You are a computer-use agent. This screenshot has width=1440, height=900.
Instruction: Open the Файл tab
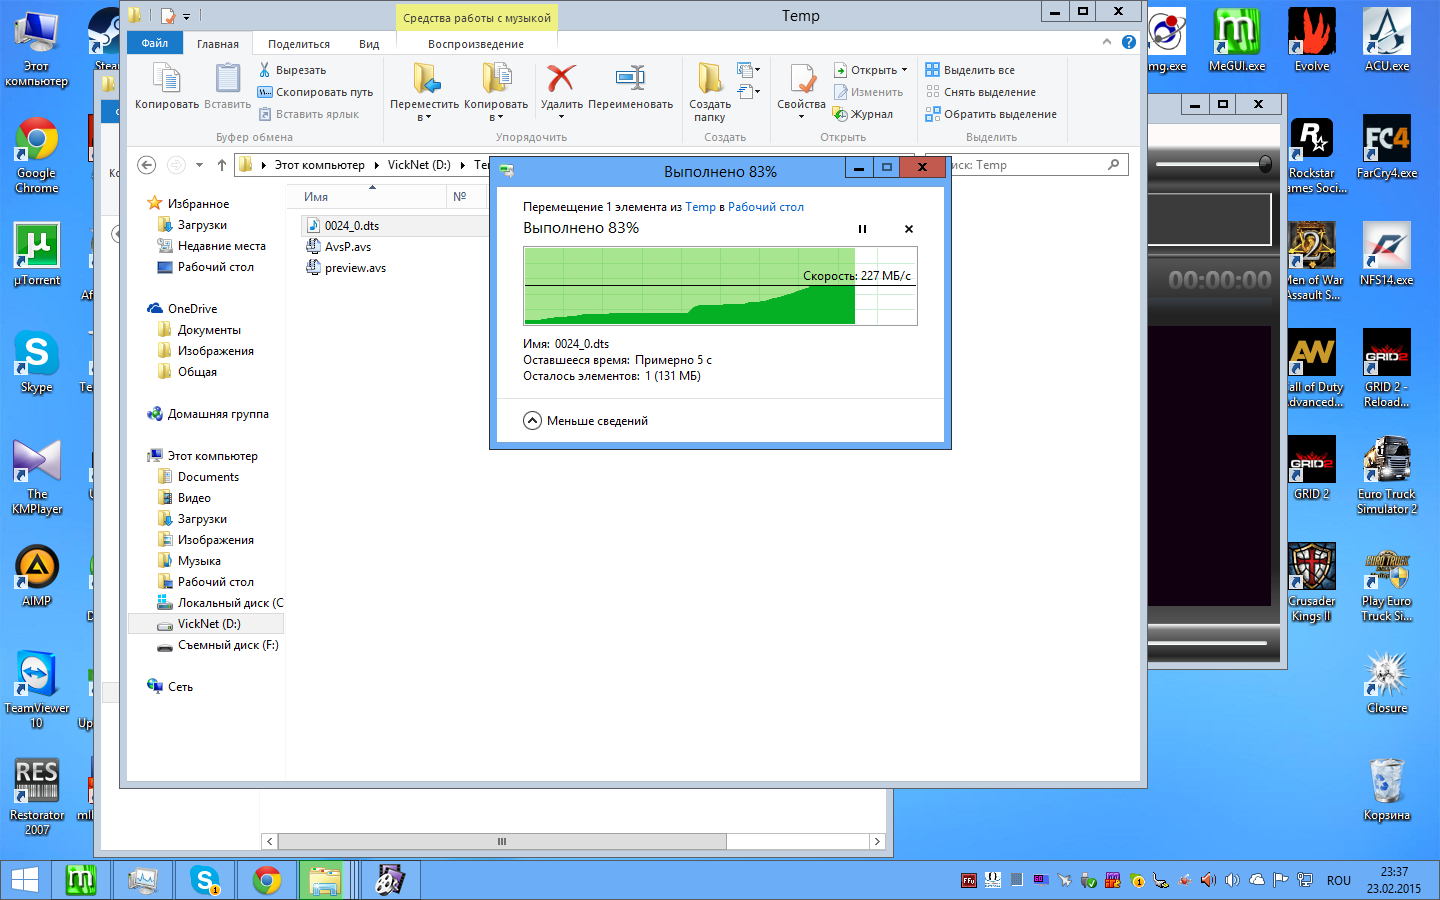(155, 43)
